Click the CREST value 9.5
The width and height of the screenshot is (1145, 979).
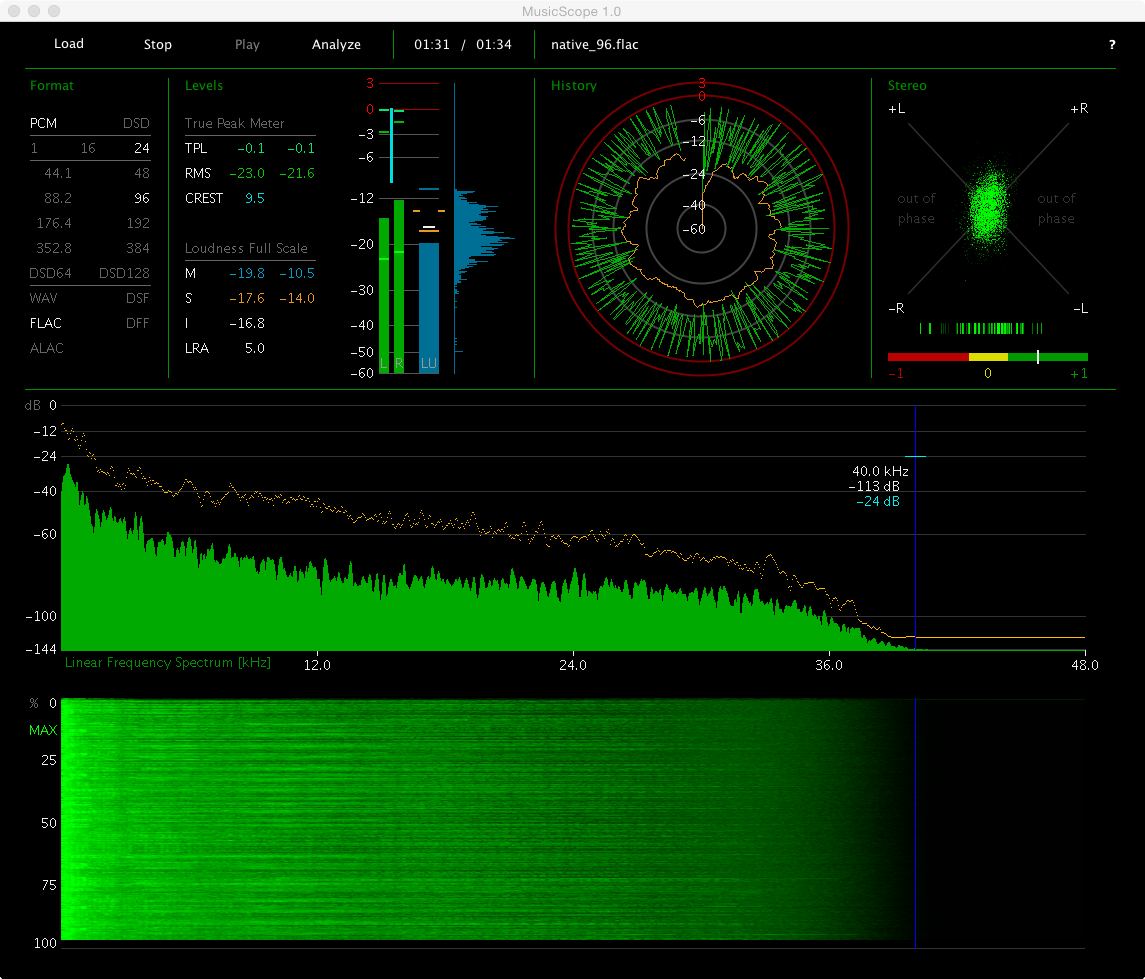coord(255,198)
